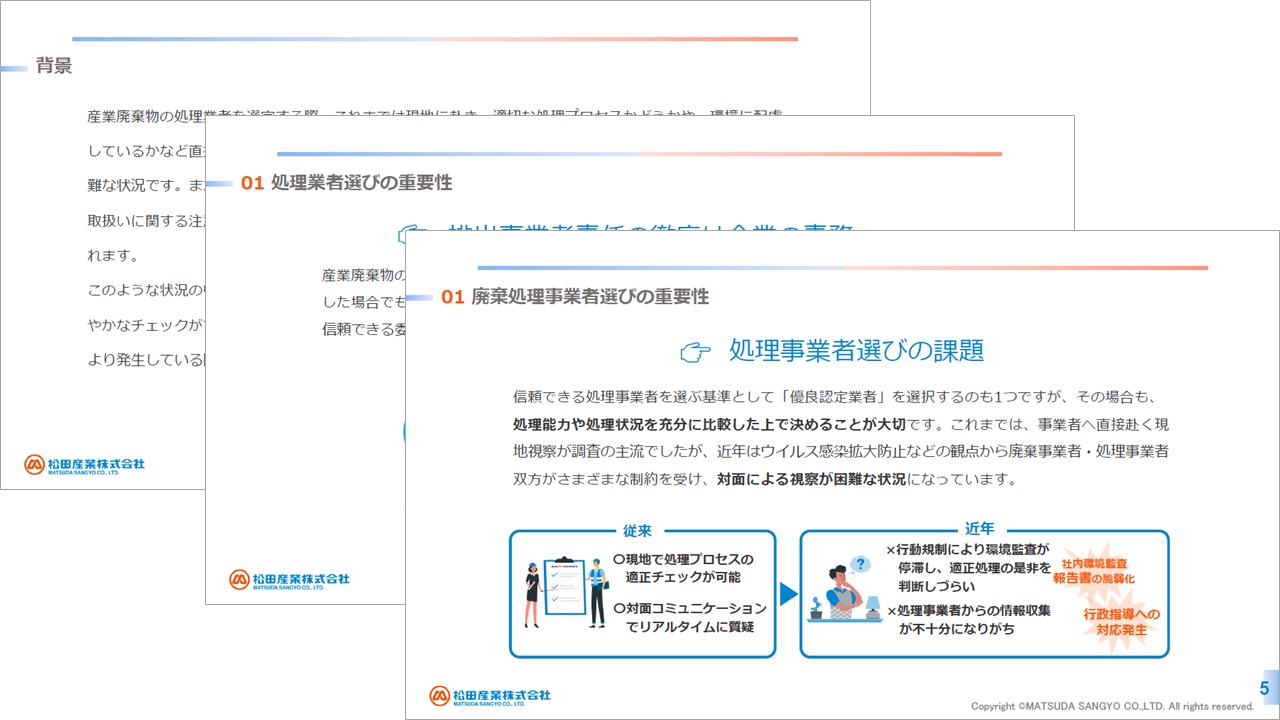Click the slide page number 5
Viewport: 1280px width, 720px height.
(1264, 688)
